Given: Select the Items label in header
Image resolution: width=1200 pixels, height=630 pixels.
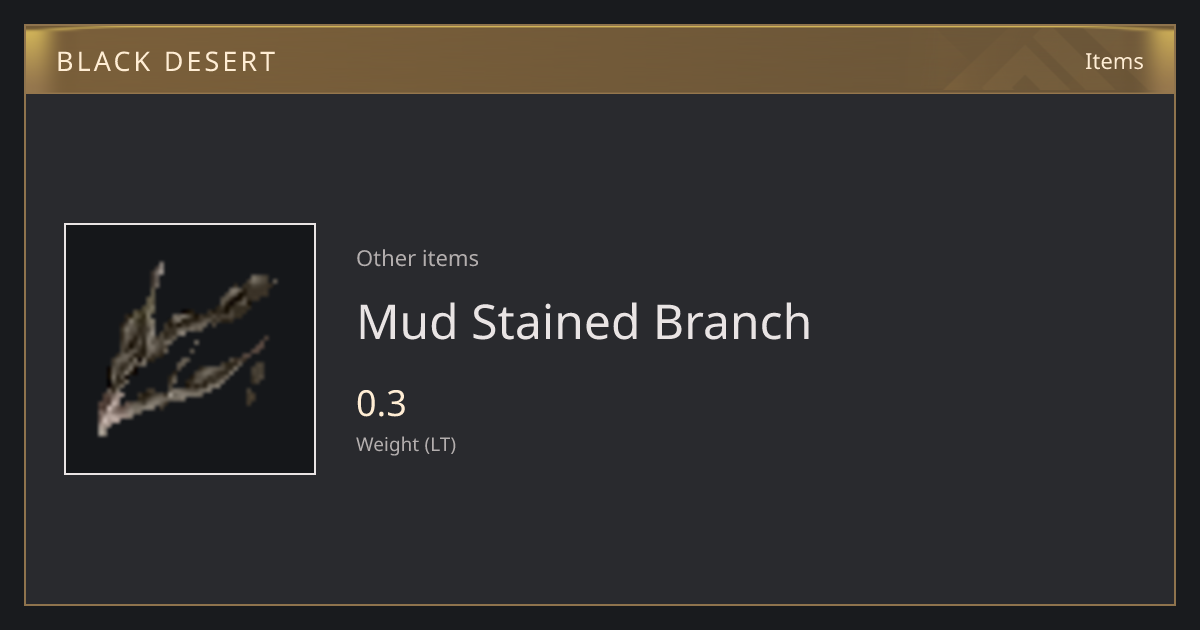Looking at the screenshot, I should [1114, 61].
